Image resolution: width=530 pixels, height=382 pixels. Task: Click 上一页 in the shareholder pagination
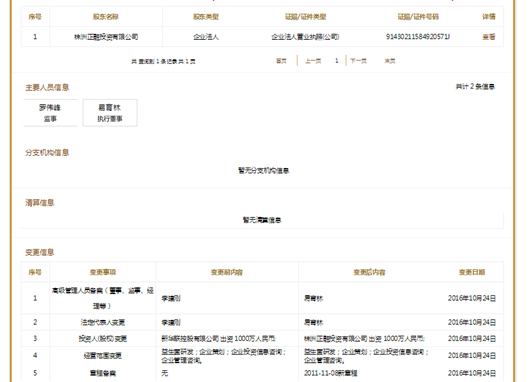[313, 61]
